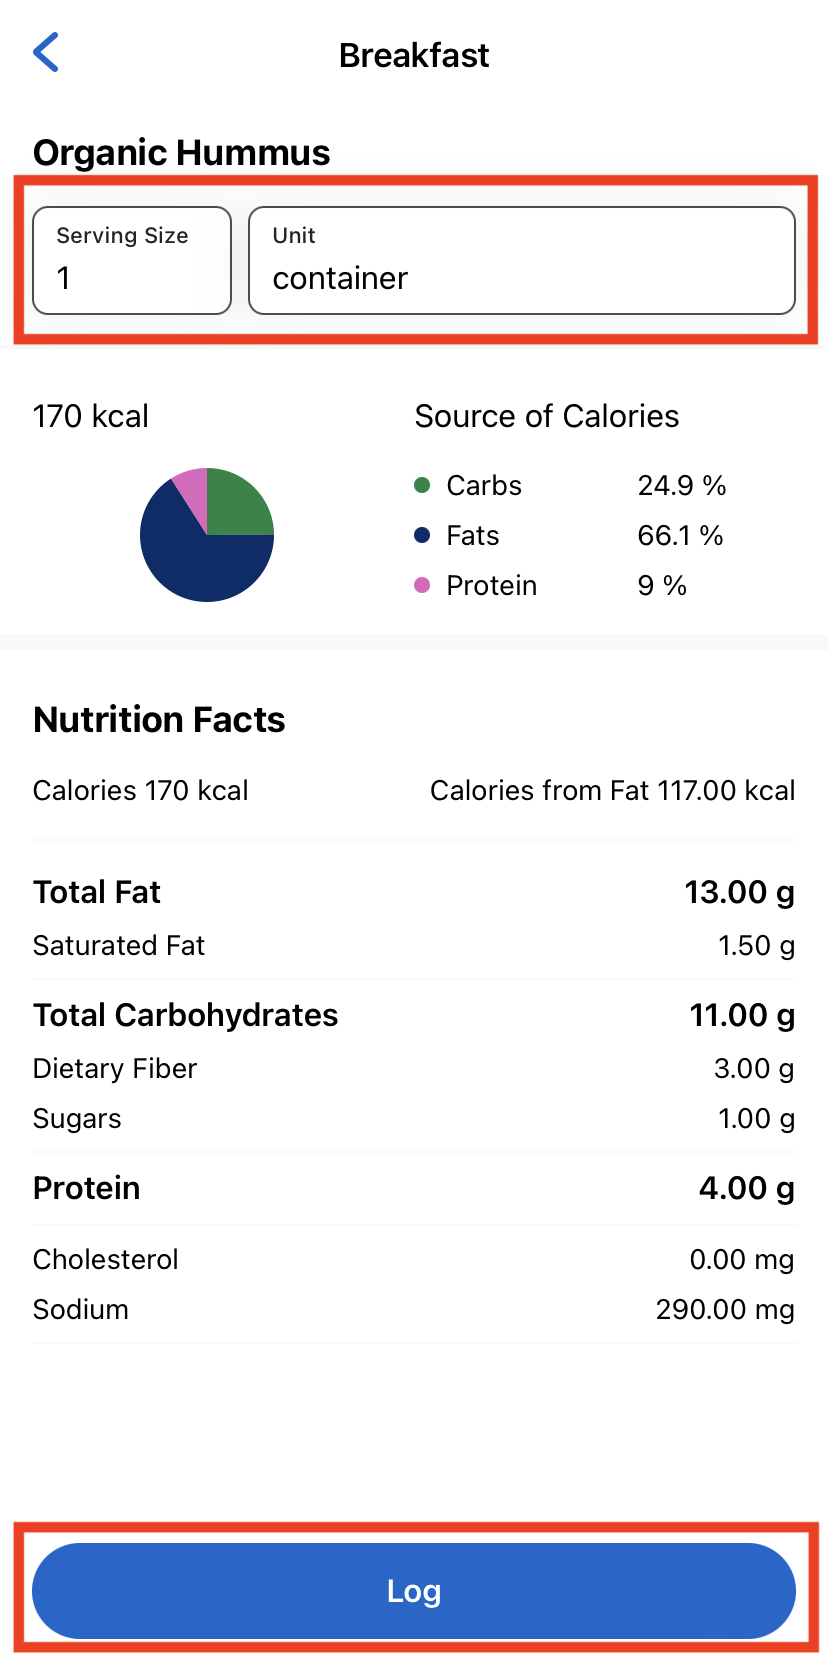Tap the calories pie chart
This screenshot has width=828, height=1659.
pyautogui.click(x=207, y=535)
